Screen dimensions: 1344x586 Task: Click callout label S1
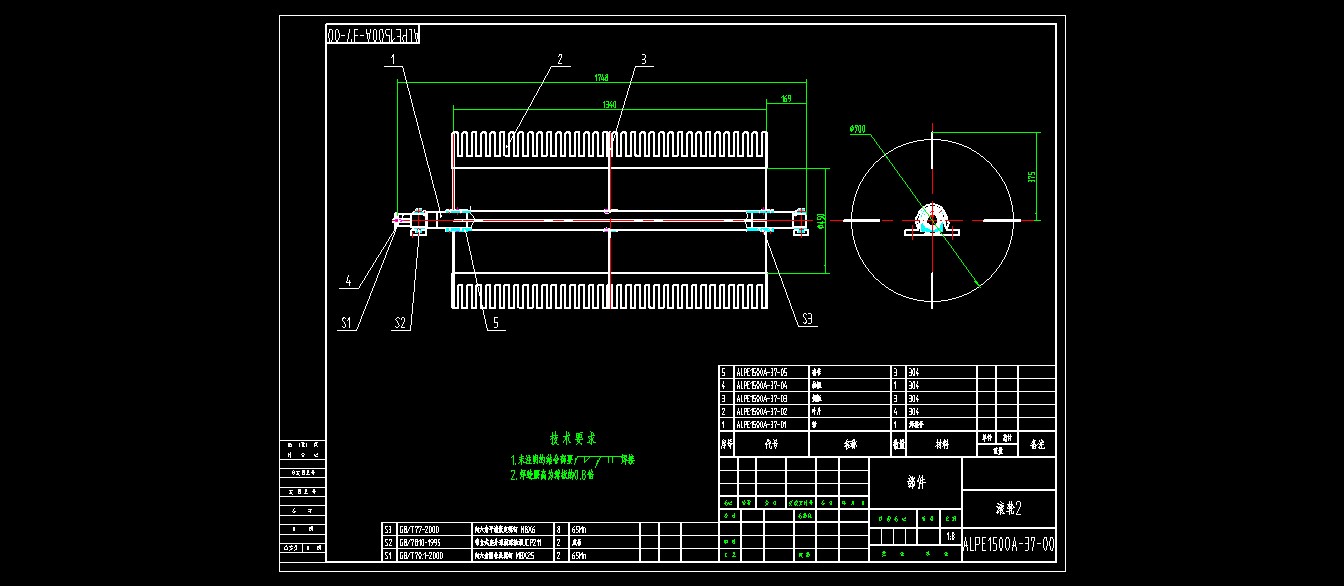click(x=346, y=322)
